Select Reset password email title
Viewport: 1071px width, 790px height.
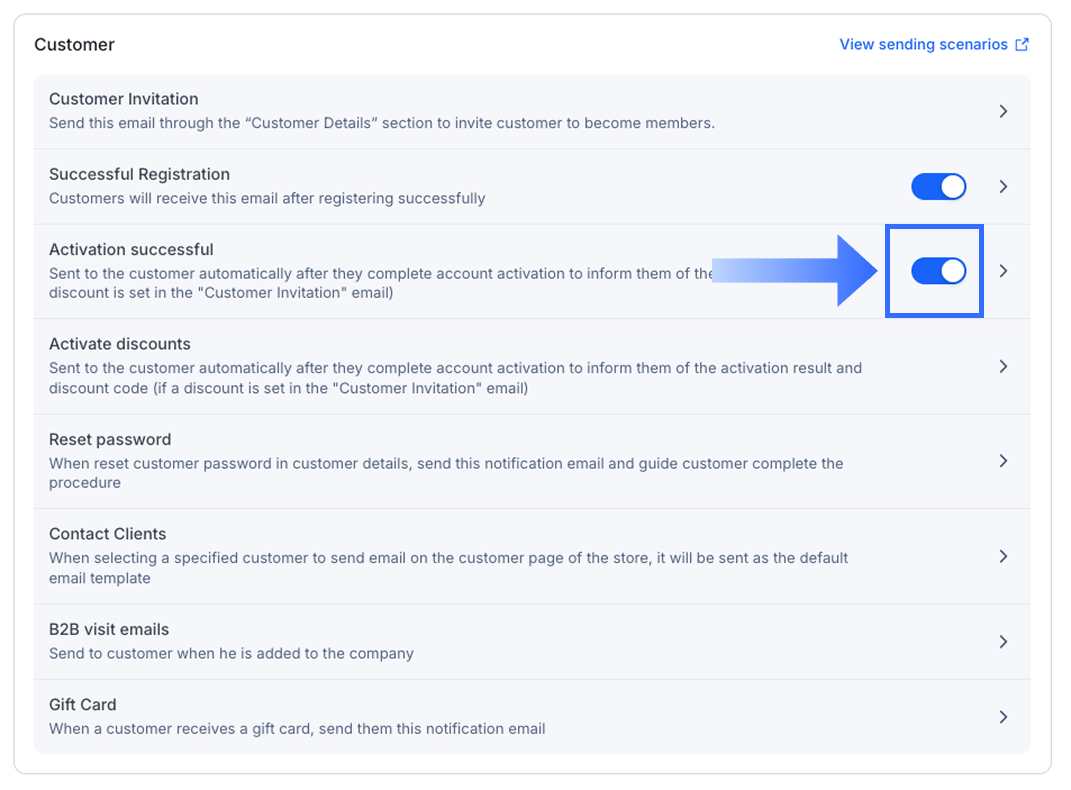tap(110, 439)
